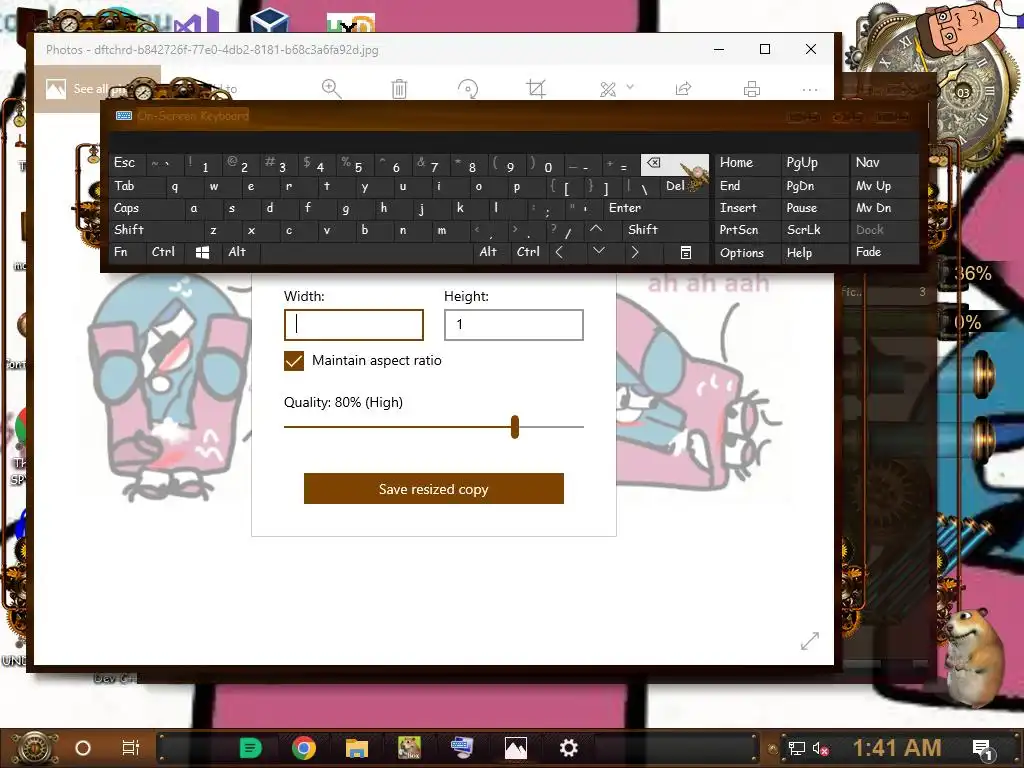Click the 1:41 AM clock

[x=897, y=748]
